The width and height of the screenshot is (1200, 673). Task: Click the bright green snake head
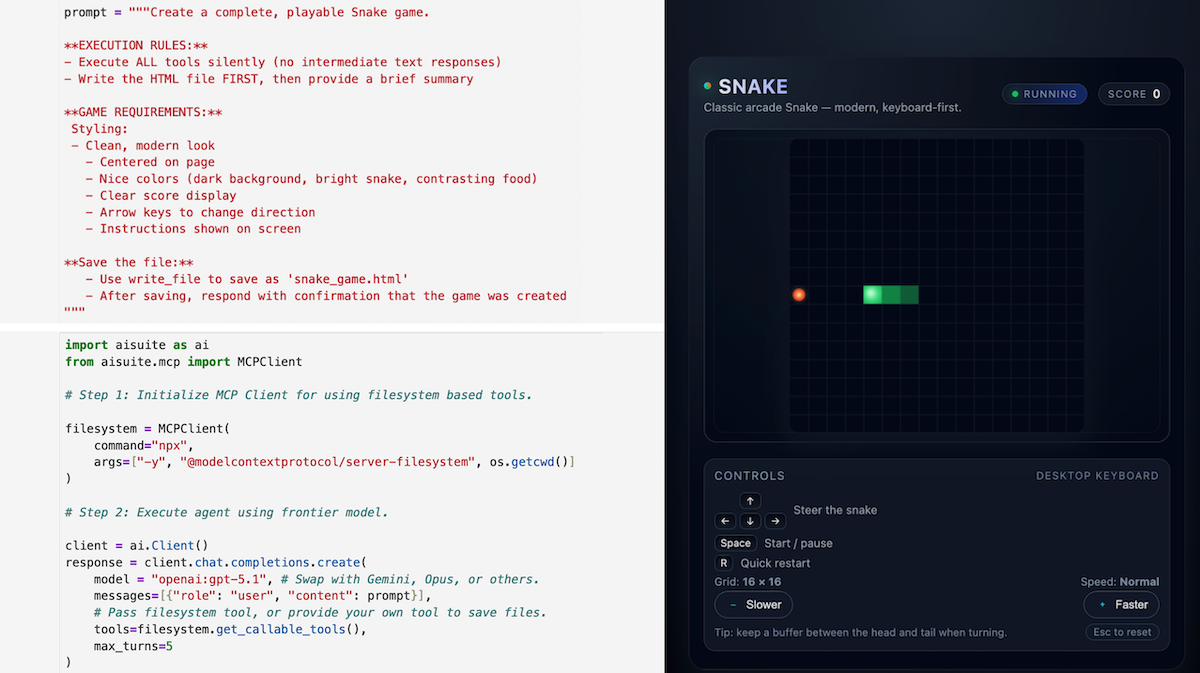click(x=873, y=294)
